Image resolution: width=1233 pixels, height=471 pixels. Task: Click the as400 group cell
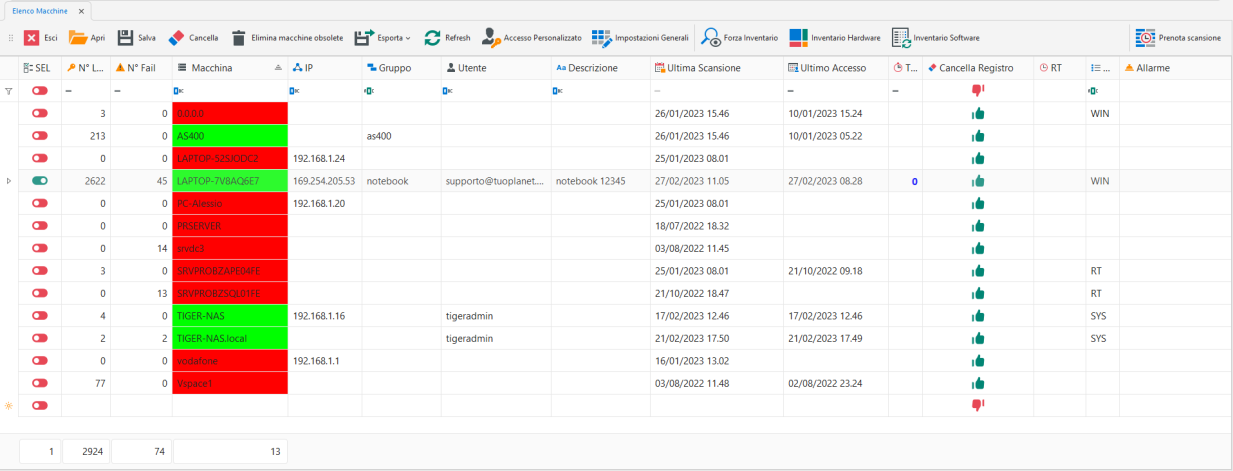tap(401, 136)
